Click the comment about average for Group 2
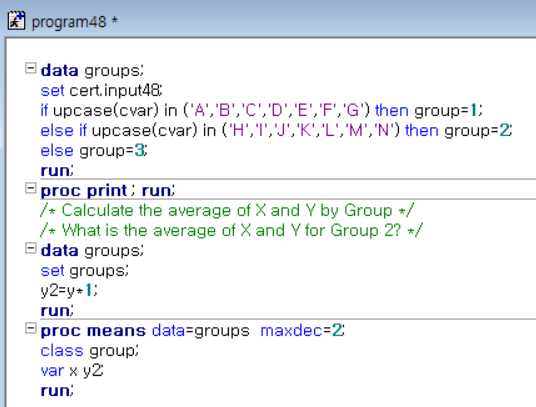 (x=231, y=230)
